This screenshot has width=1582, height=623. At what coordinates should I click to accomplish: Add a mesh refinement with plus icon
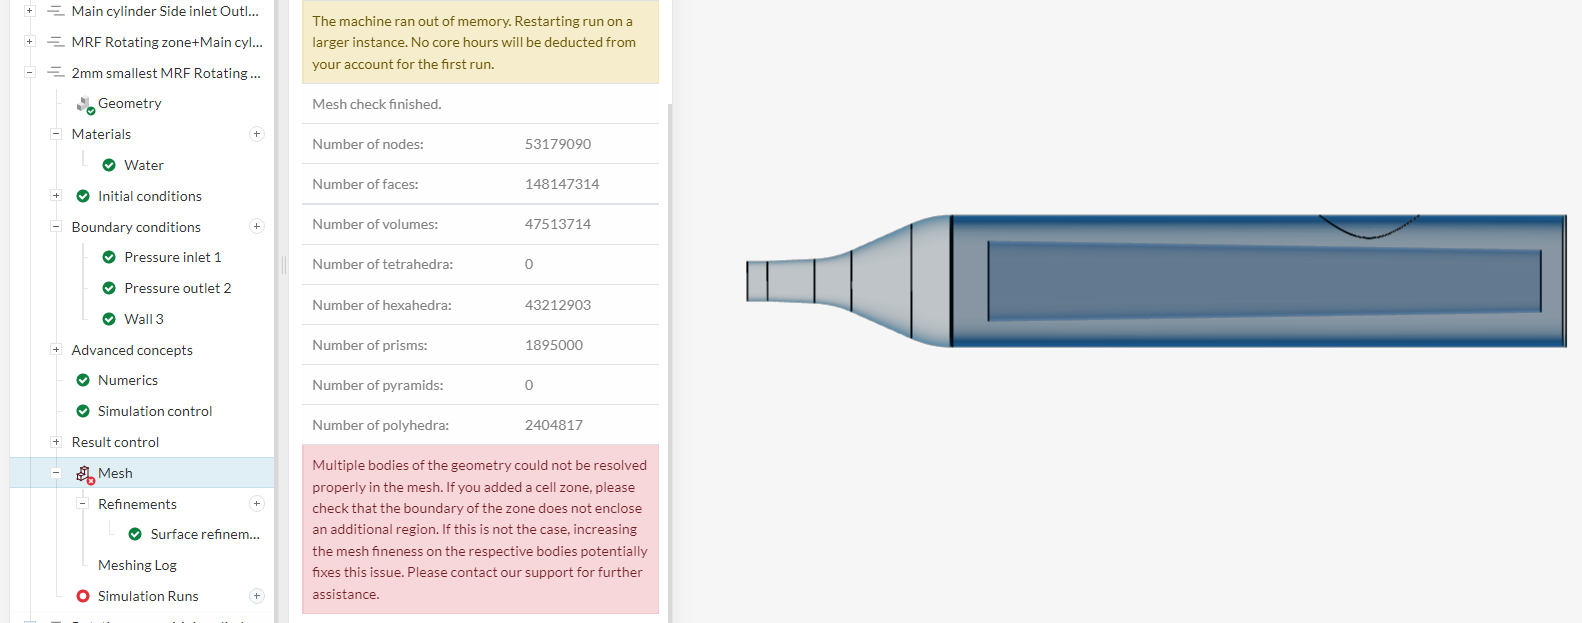pyautogui.click(x=257, y=504)
